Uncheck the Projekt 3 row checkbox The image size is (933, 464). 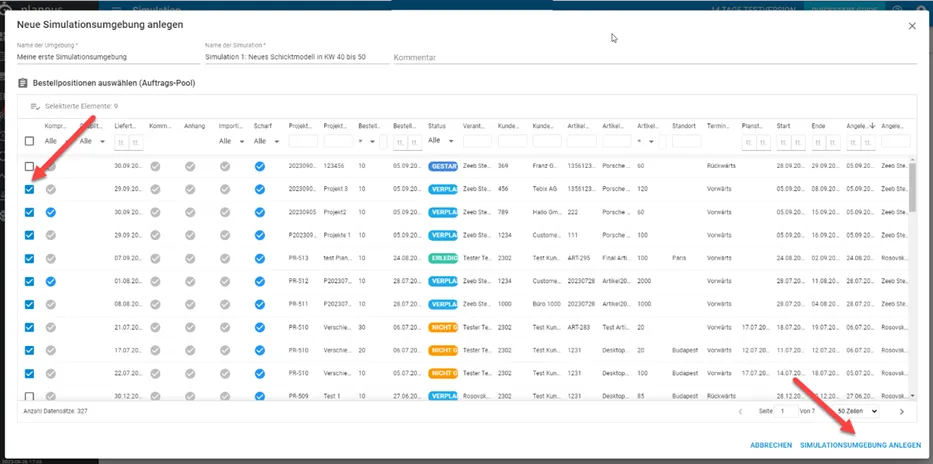pos(29,189)
